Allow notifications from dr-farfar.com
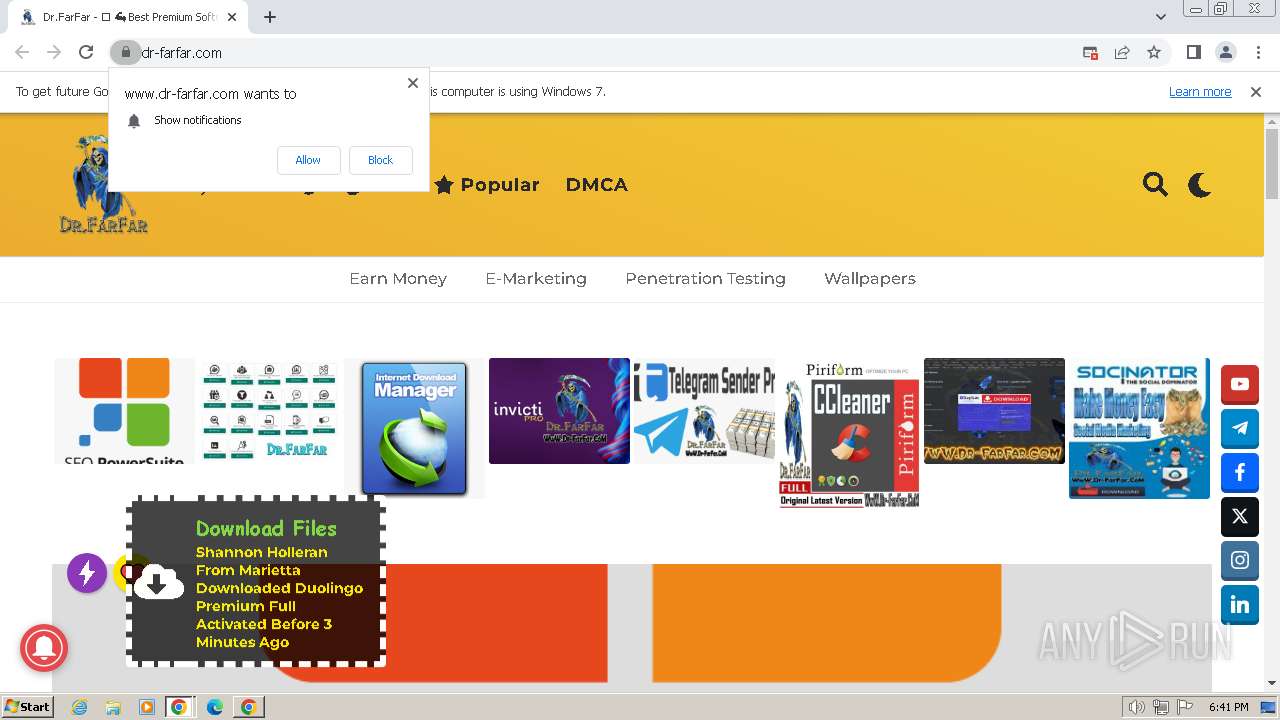The height and width of the screenshot is (720, 1280). click(x=308, y=160)
